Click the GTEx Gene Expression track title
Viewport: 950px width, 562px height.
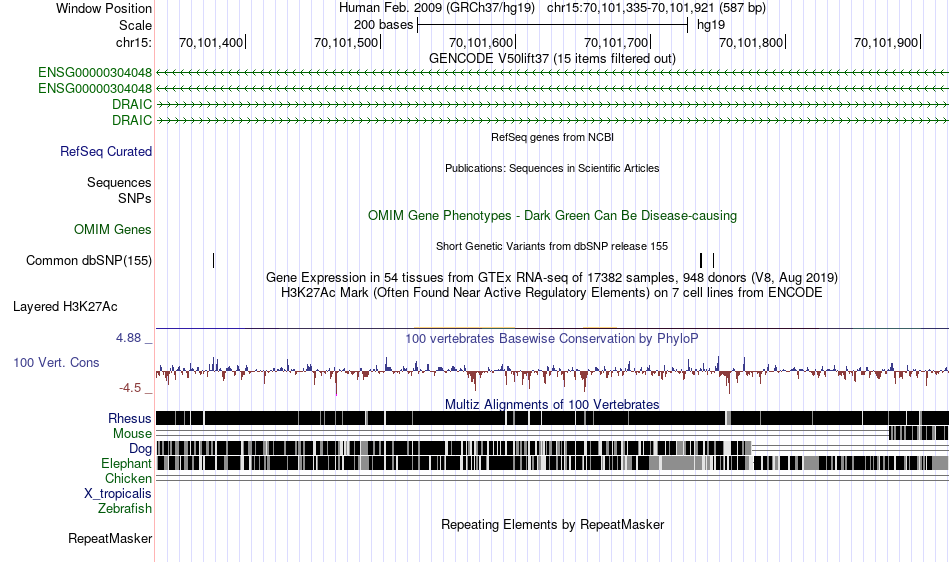(x=552, y=277)
